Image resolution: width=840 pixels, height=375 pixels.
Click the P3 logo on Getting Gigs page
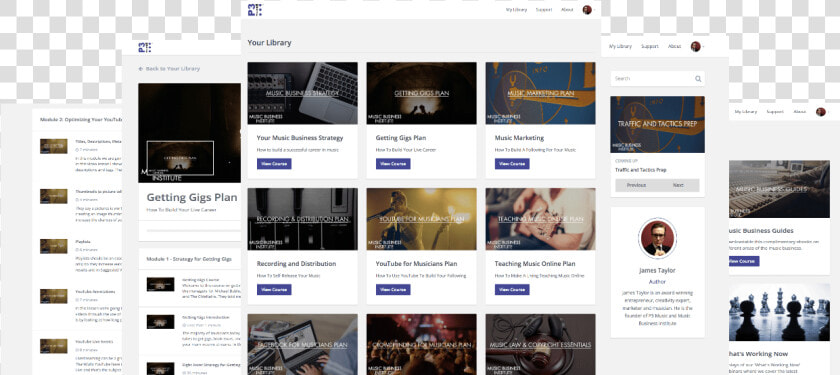145,47
